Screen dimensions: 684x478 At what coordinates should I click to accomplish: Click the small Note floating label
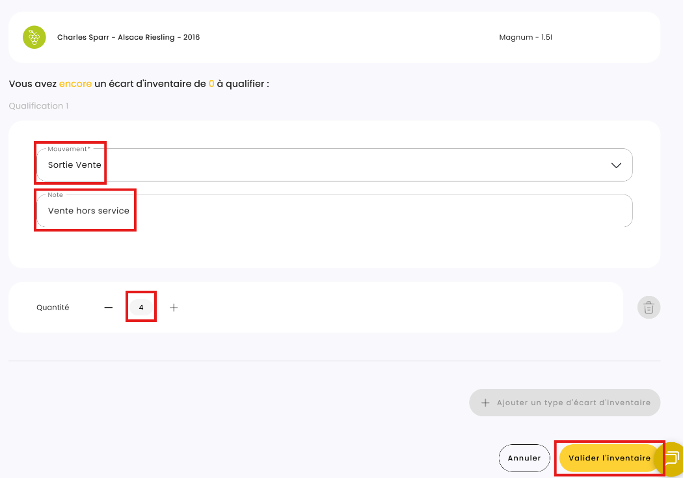pos(55,194)
